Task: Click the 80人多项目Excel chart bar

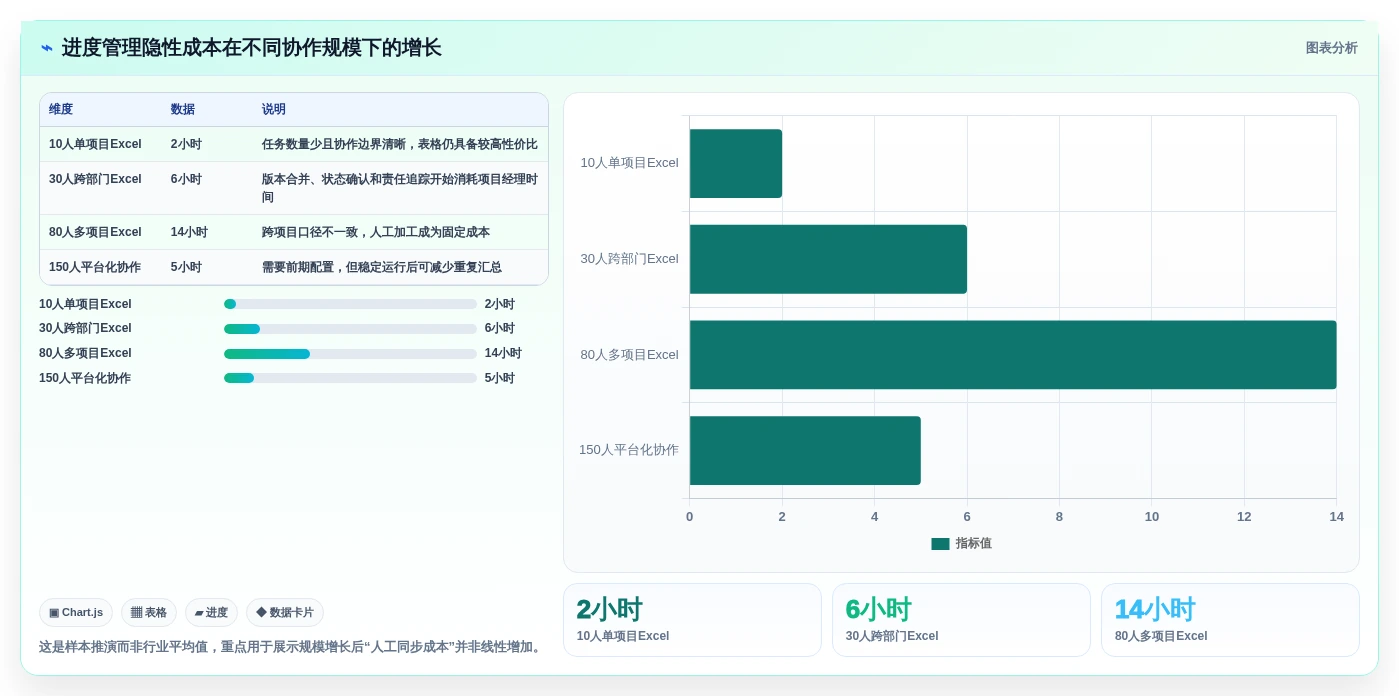Action: pos(1013,355)
